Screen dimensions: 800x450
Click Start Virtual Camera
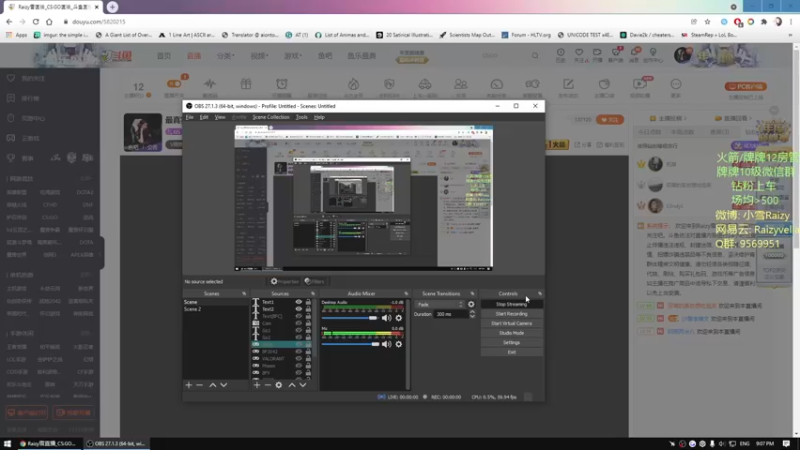pos(511,323)
